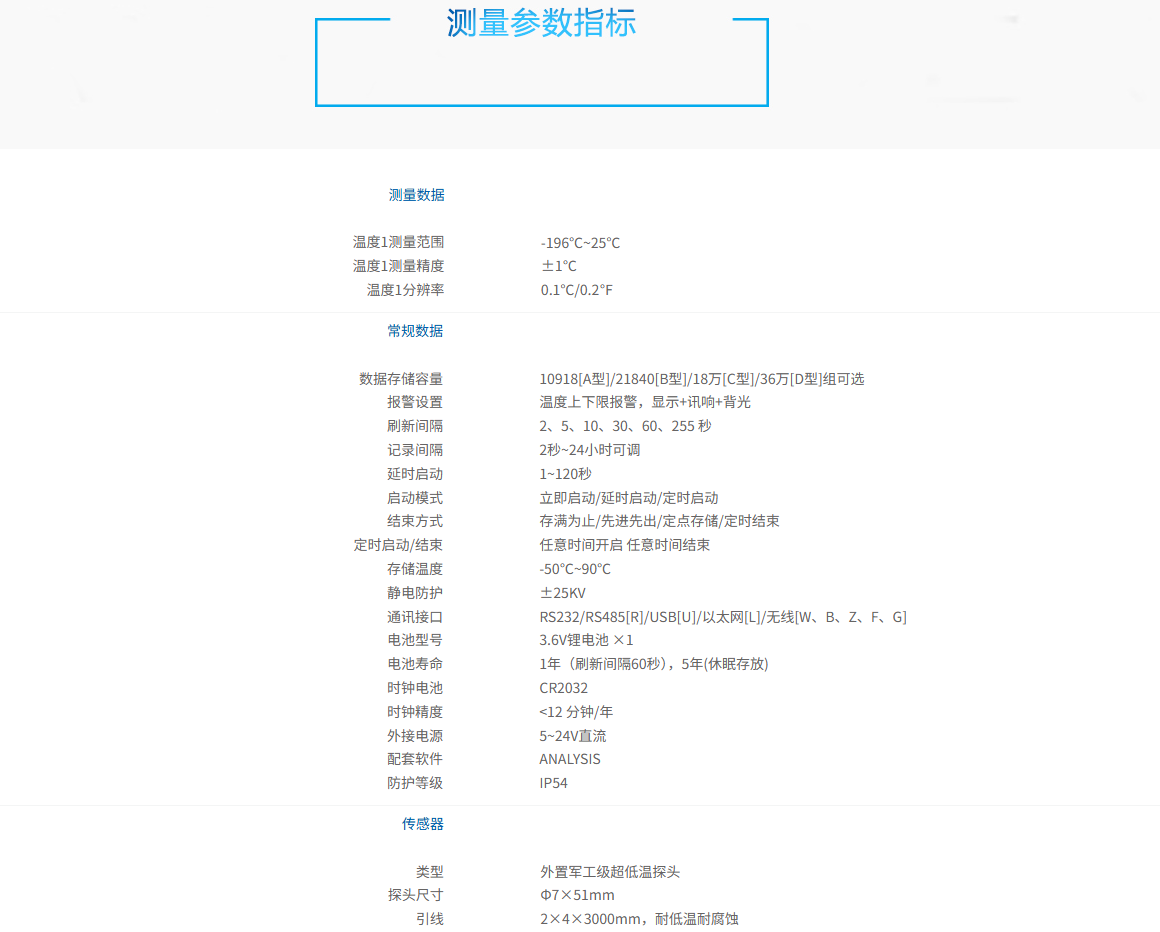Click the 温度1分辨率 value 0.1℃/0.2℉
The height and width of the screenshot is (932, 1160).
576,290
